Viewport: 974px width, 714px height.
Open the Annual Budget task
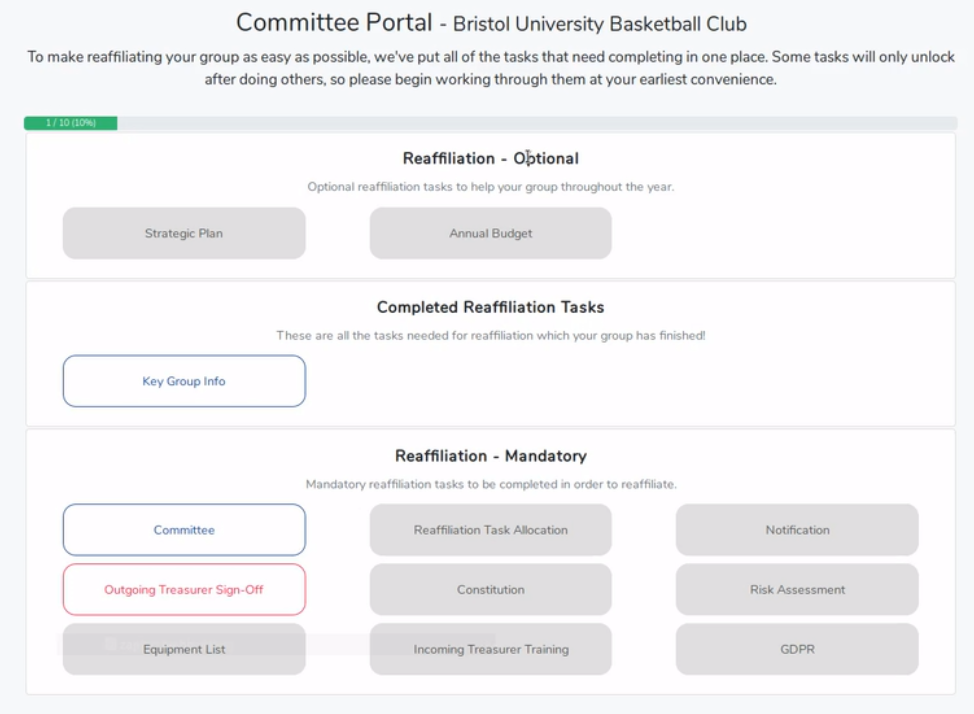coord(491,233)
